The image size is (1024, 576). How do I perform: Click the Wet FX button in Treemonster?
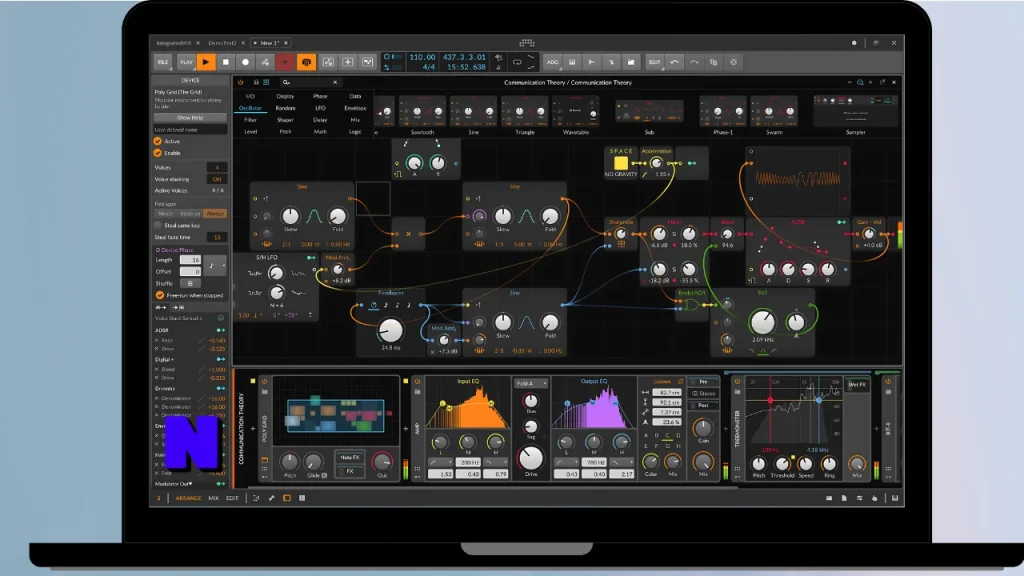857,385
